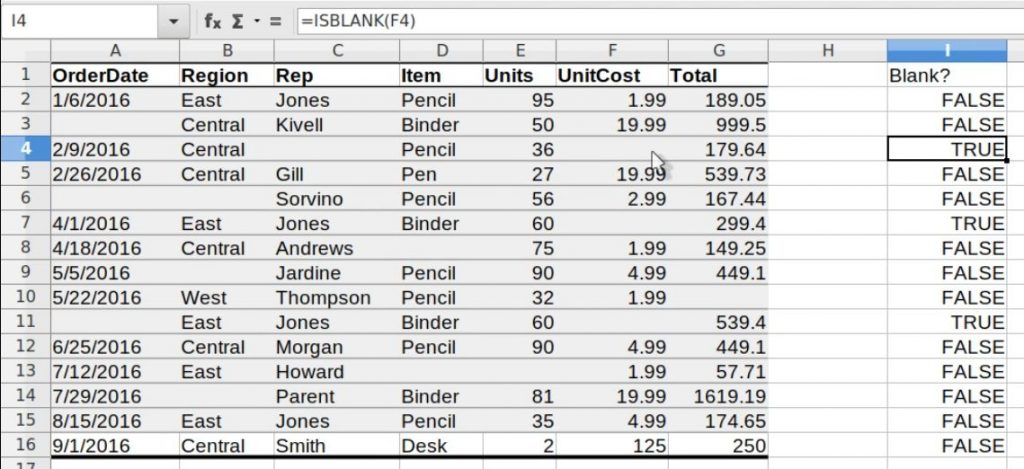The image size is (1024, 469).
Task: Select the TRUE cell in row 11
Action: tap(946, 322)
